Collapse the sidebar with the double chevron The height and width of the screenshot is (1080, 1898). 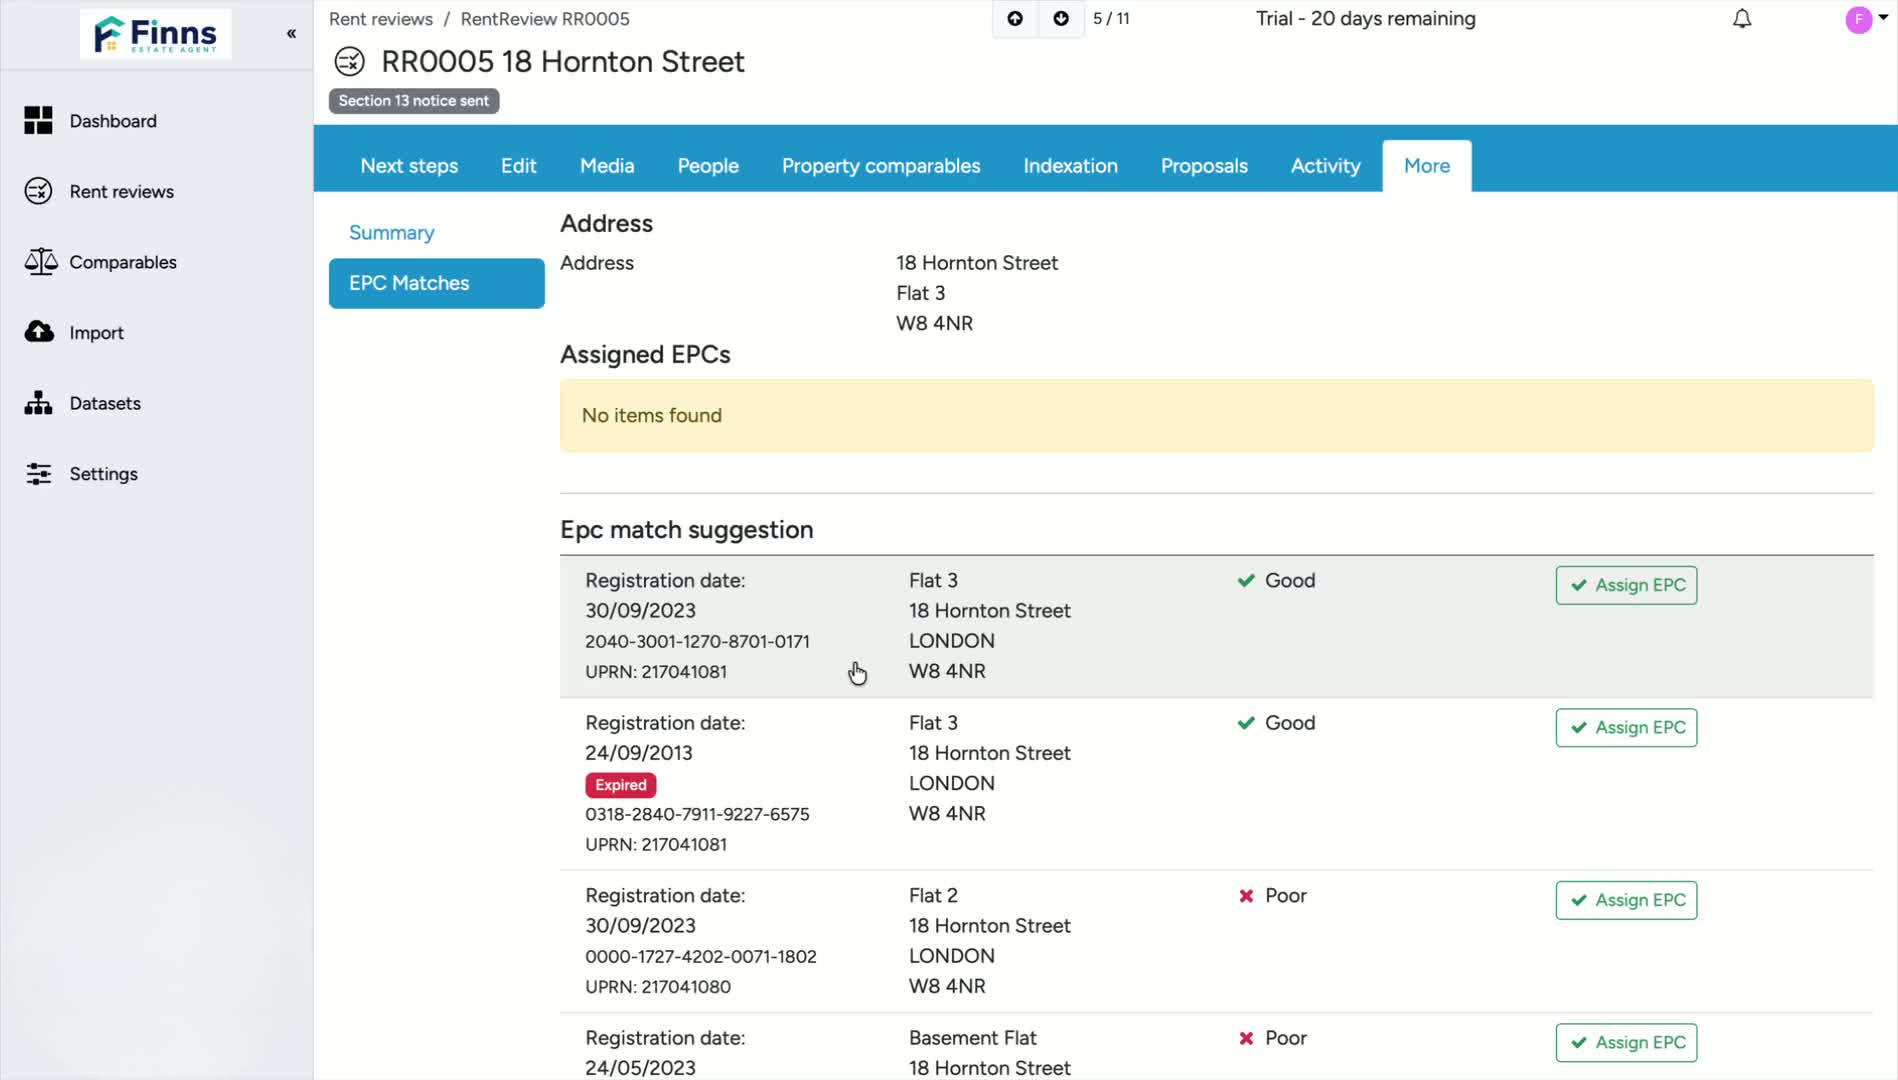(291, 33)
